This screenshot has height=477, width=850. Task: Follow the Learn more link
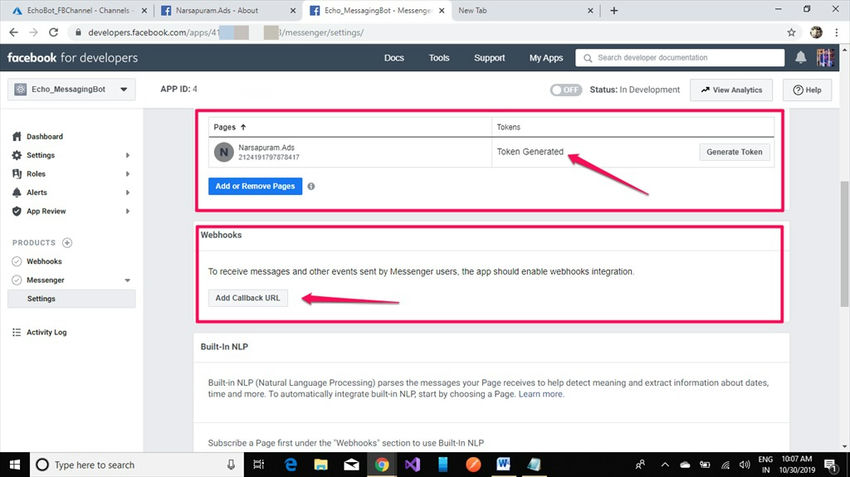[x=540, y=394]
